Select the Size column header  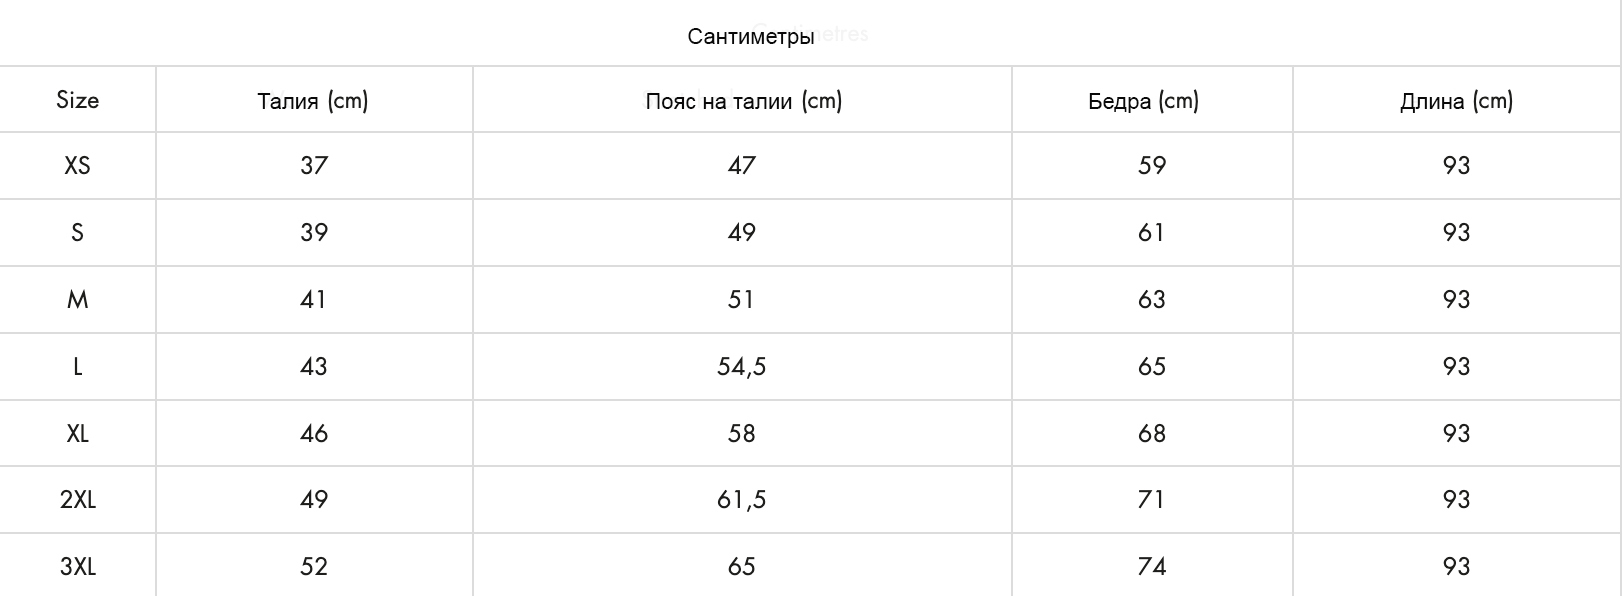77,100
